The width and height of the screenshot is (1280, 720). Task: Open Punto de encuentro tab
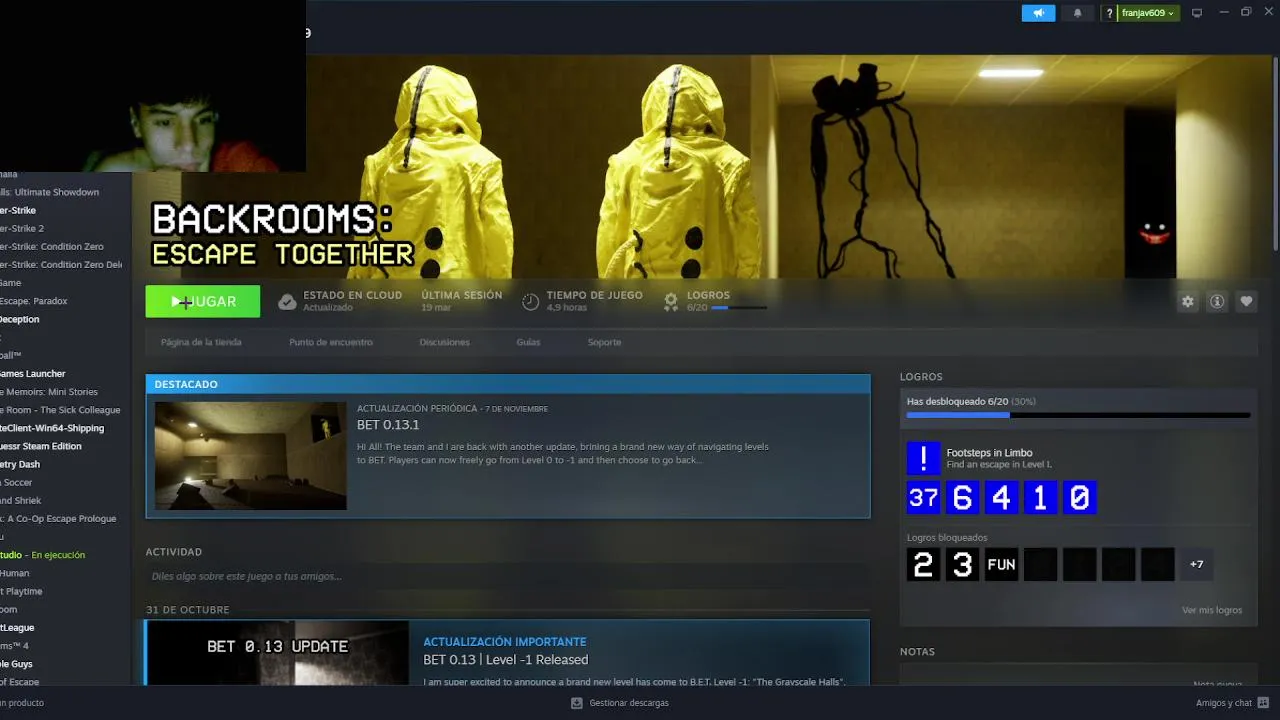point(331,342)
